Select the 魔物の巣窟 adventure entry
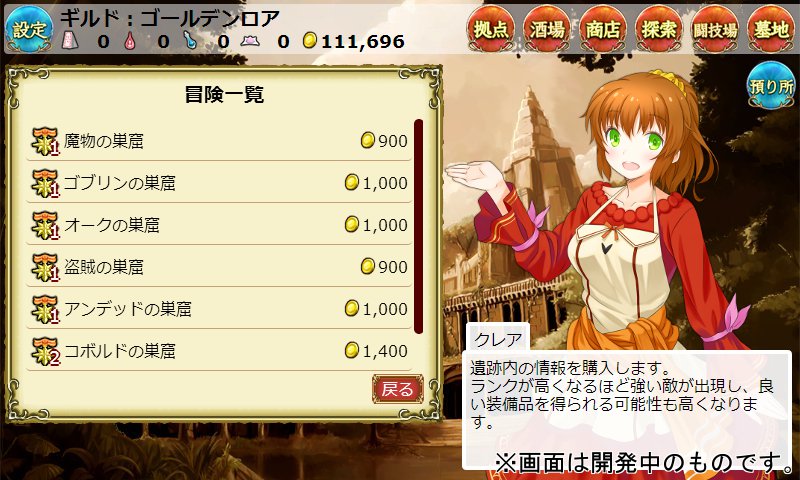The height and width of the screenshot is (480, 800). point(219,141)
